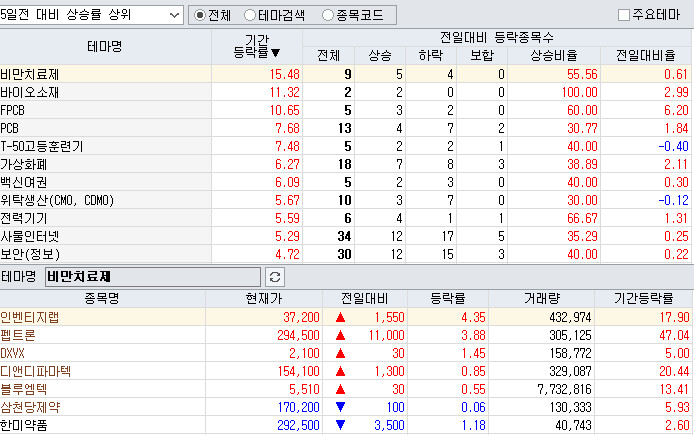Select the 보안(정보) theme row

(x=345, y=254)
